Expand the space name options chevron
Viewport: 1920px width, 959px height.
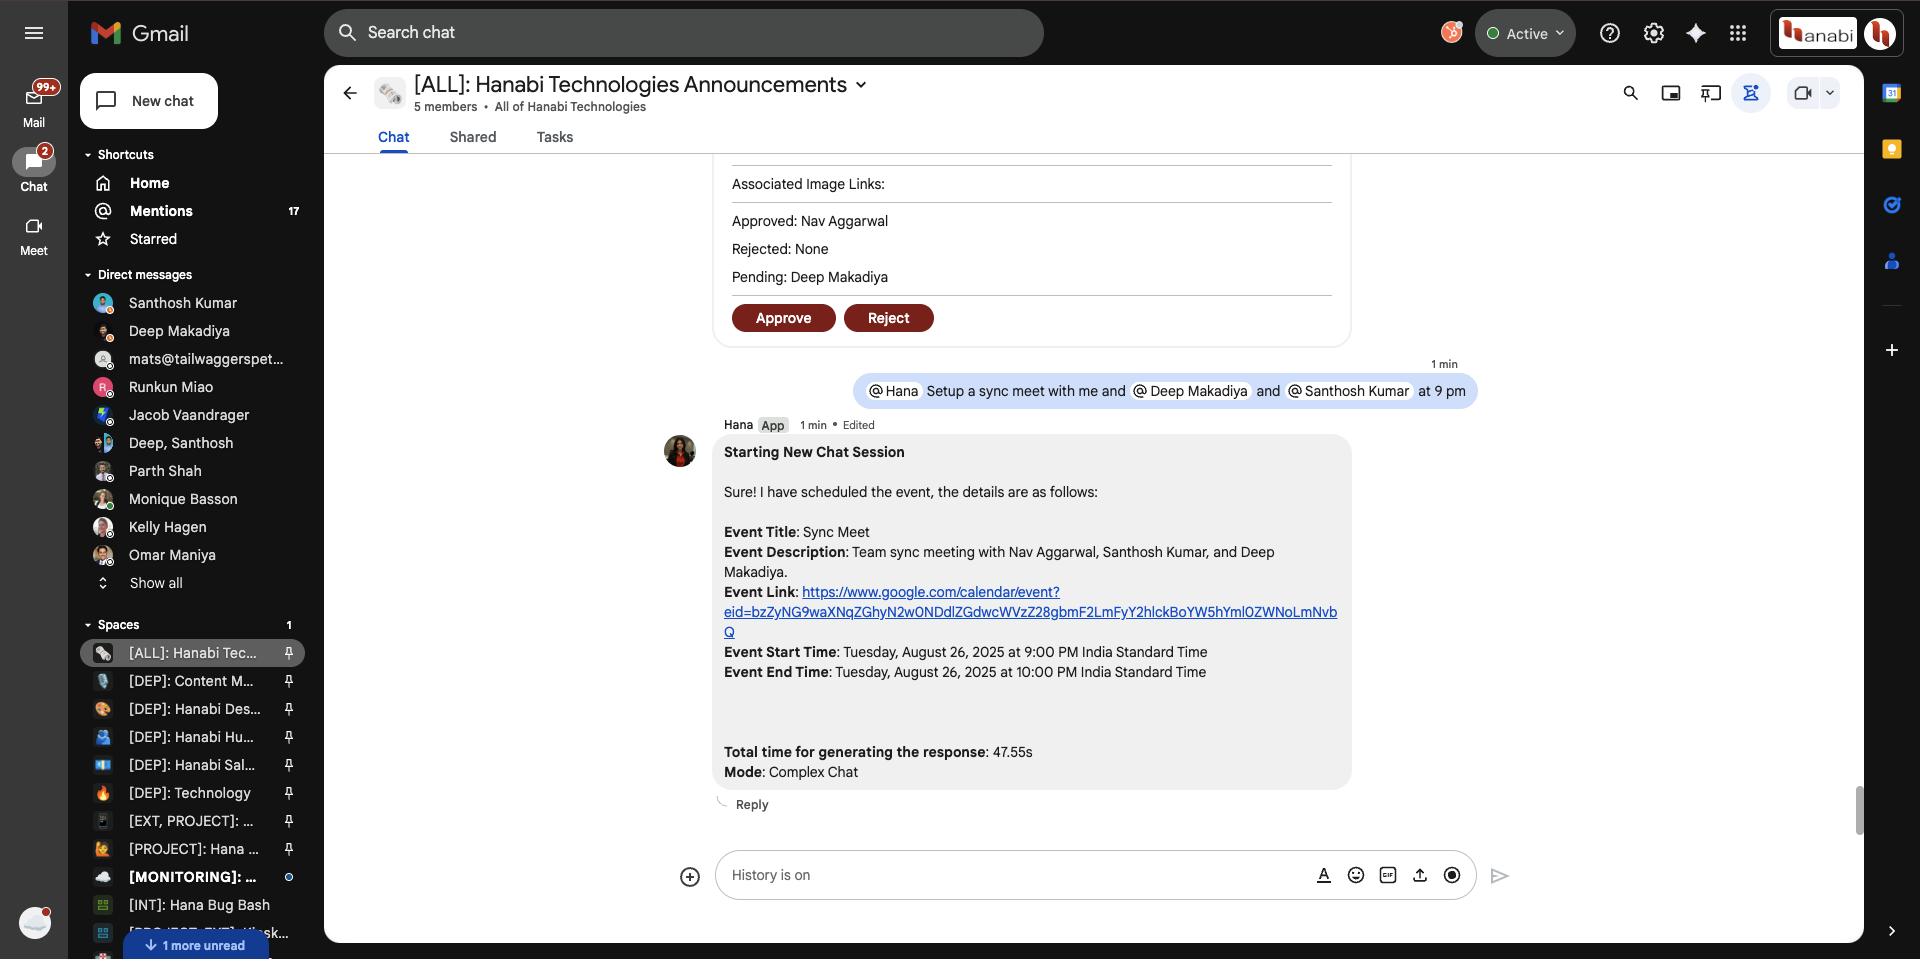pos(861,85)
